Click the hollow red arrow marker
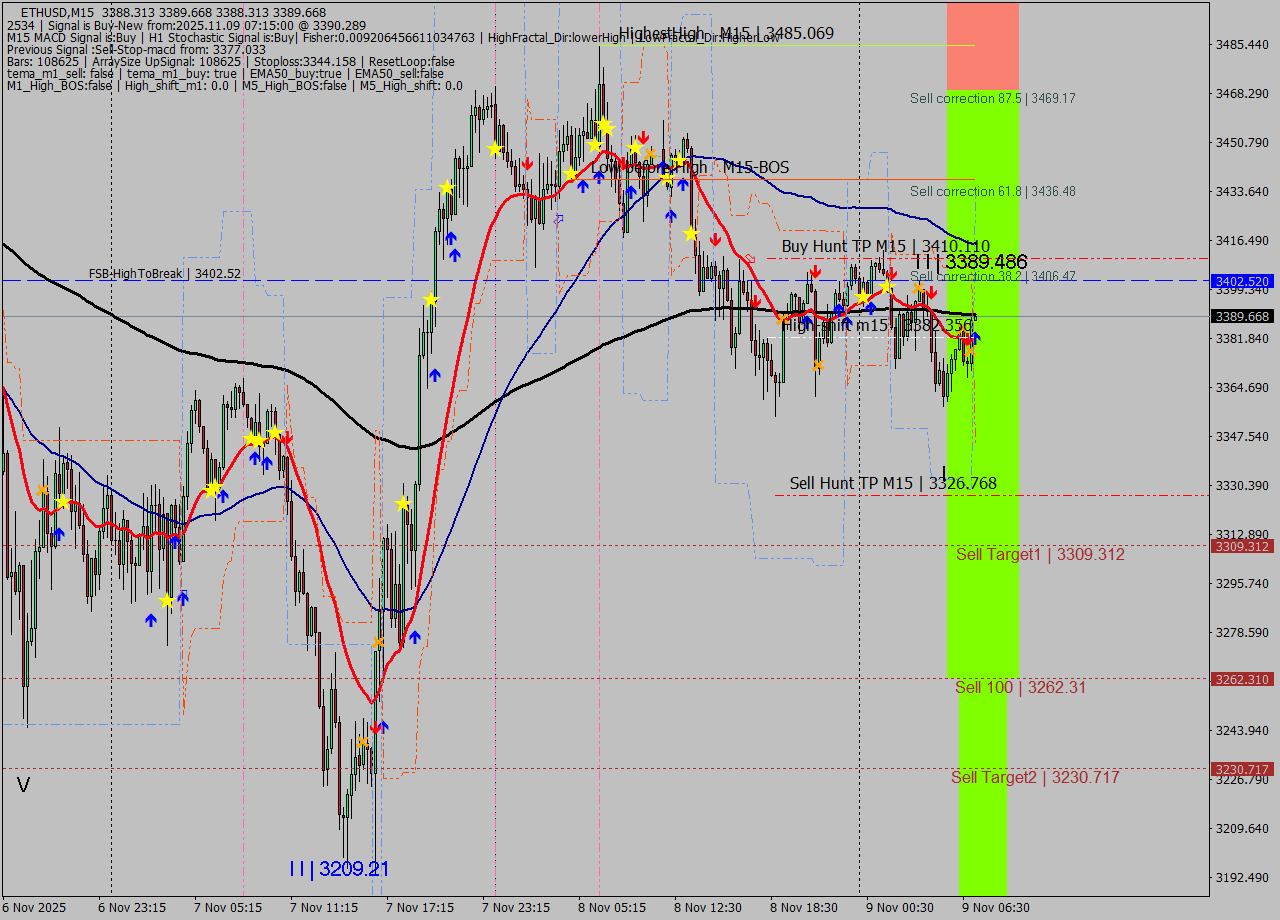The height and width of the screenshot is (920, 1280). pos(749,259)
